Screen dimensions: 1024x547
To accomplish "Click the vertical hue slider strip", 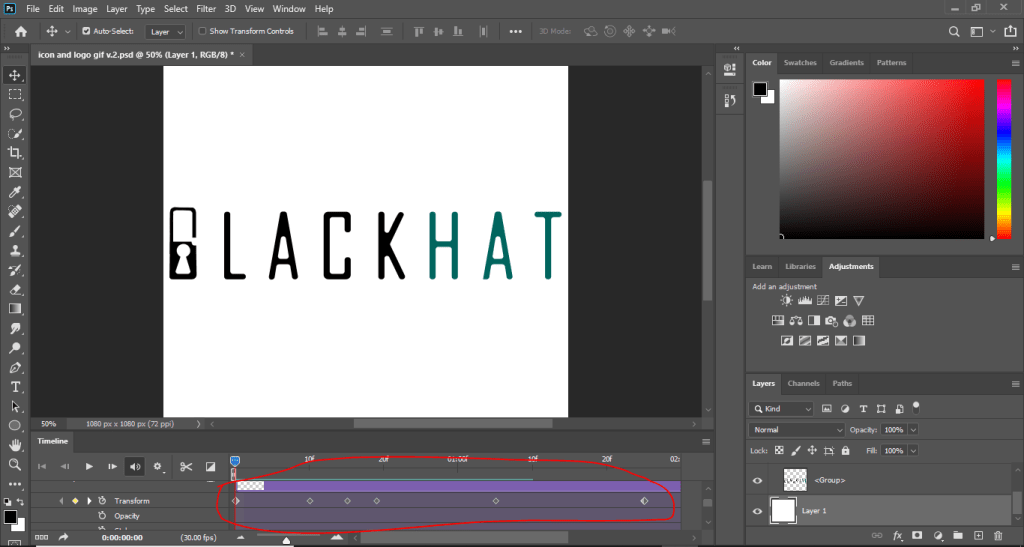I will click(x=1003, y=159).
